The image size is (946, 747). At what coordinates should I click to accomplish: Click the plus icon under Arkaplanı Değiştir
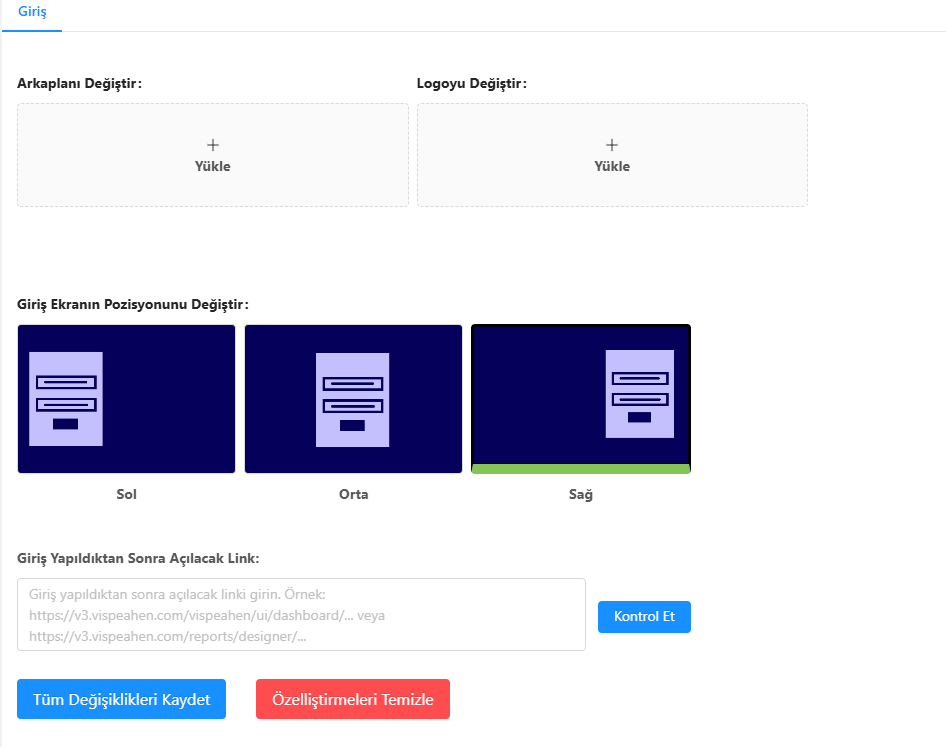tap(212, 145)
